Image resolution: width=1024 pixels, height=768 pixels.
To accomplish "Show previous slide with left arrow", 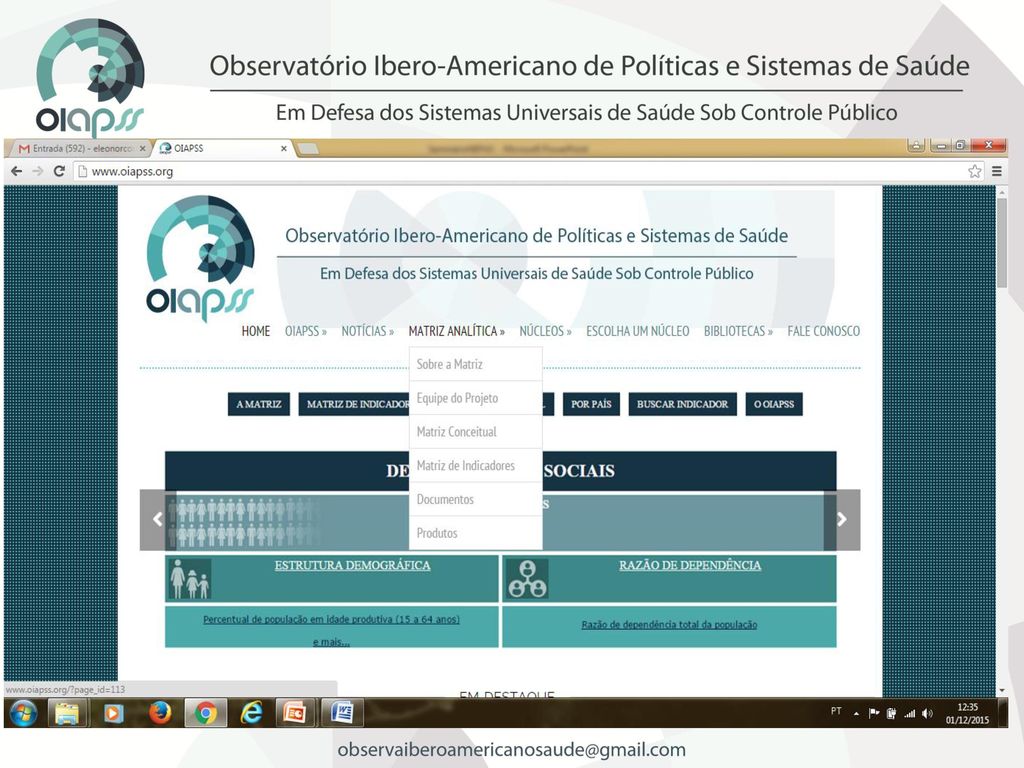I will tap(157, 519).
